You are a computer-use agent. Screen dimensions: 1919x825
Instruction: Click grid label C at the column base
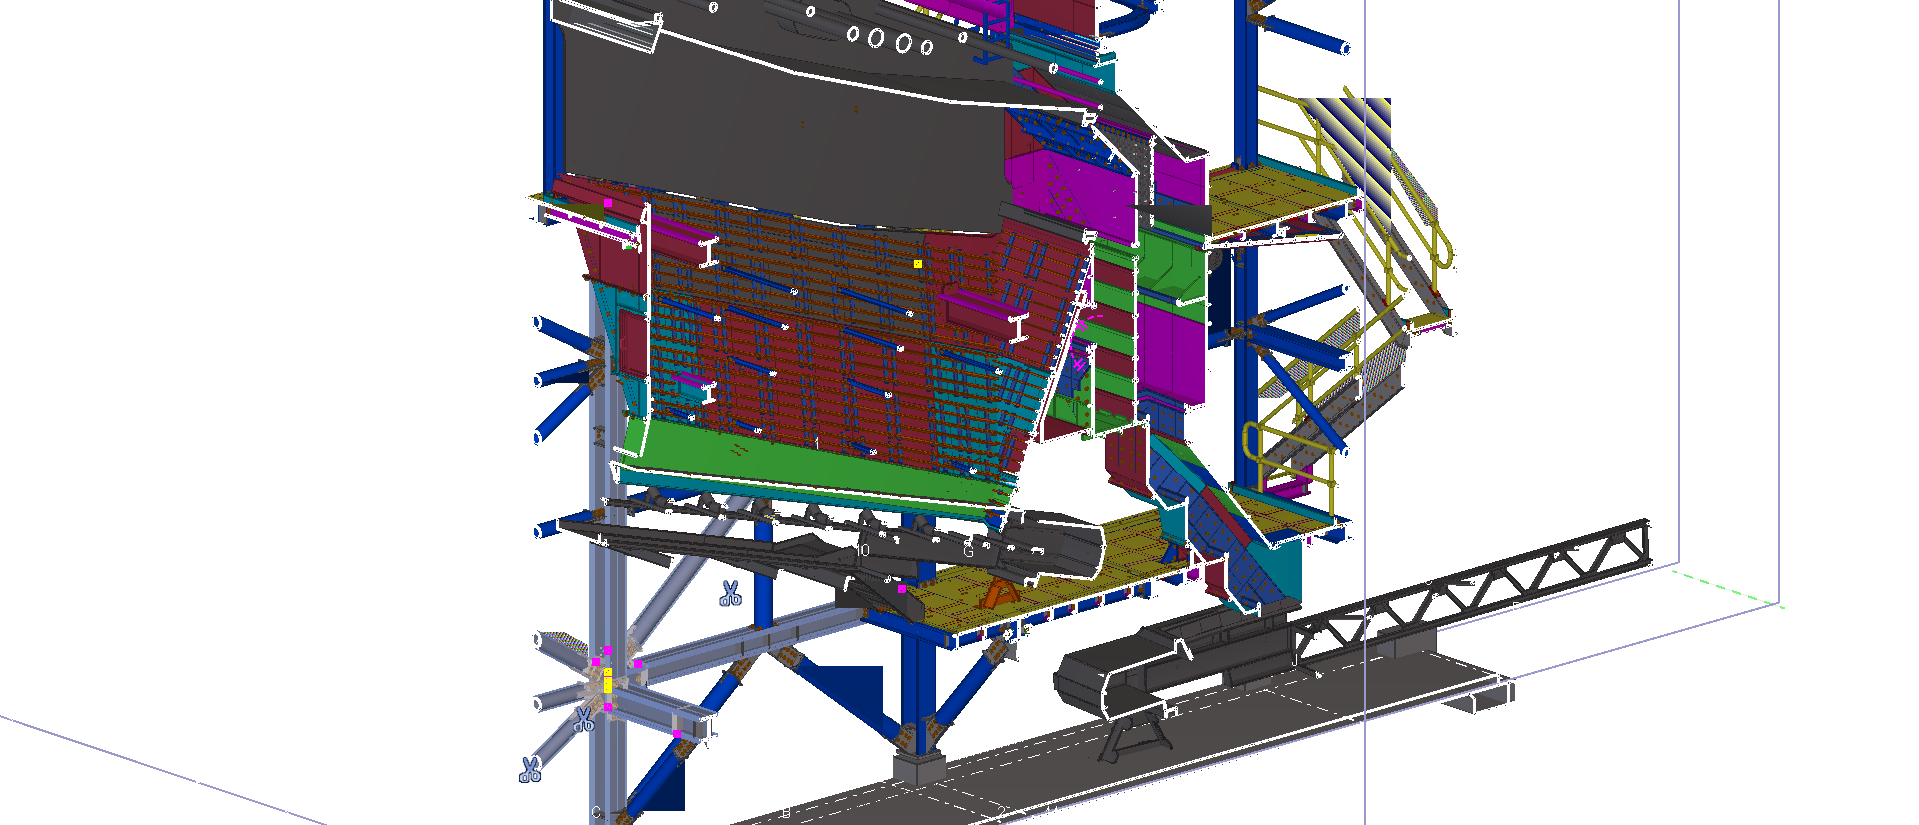pos(596,812)
